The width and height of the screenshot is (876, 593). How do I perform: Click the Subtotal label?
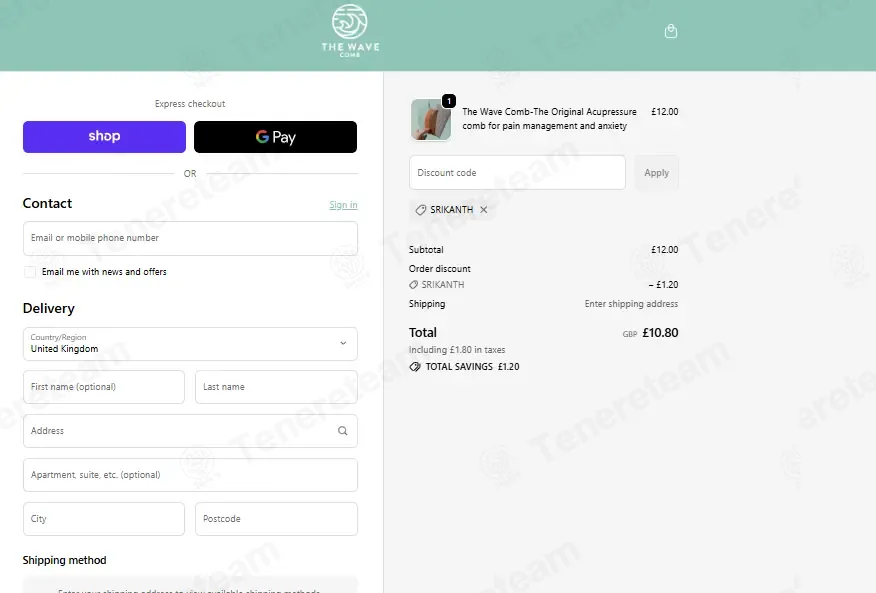point(426,250)
